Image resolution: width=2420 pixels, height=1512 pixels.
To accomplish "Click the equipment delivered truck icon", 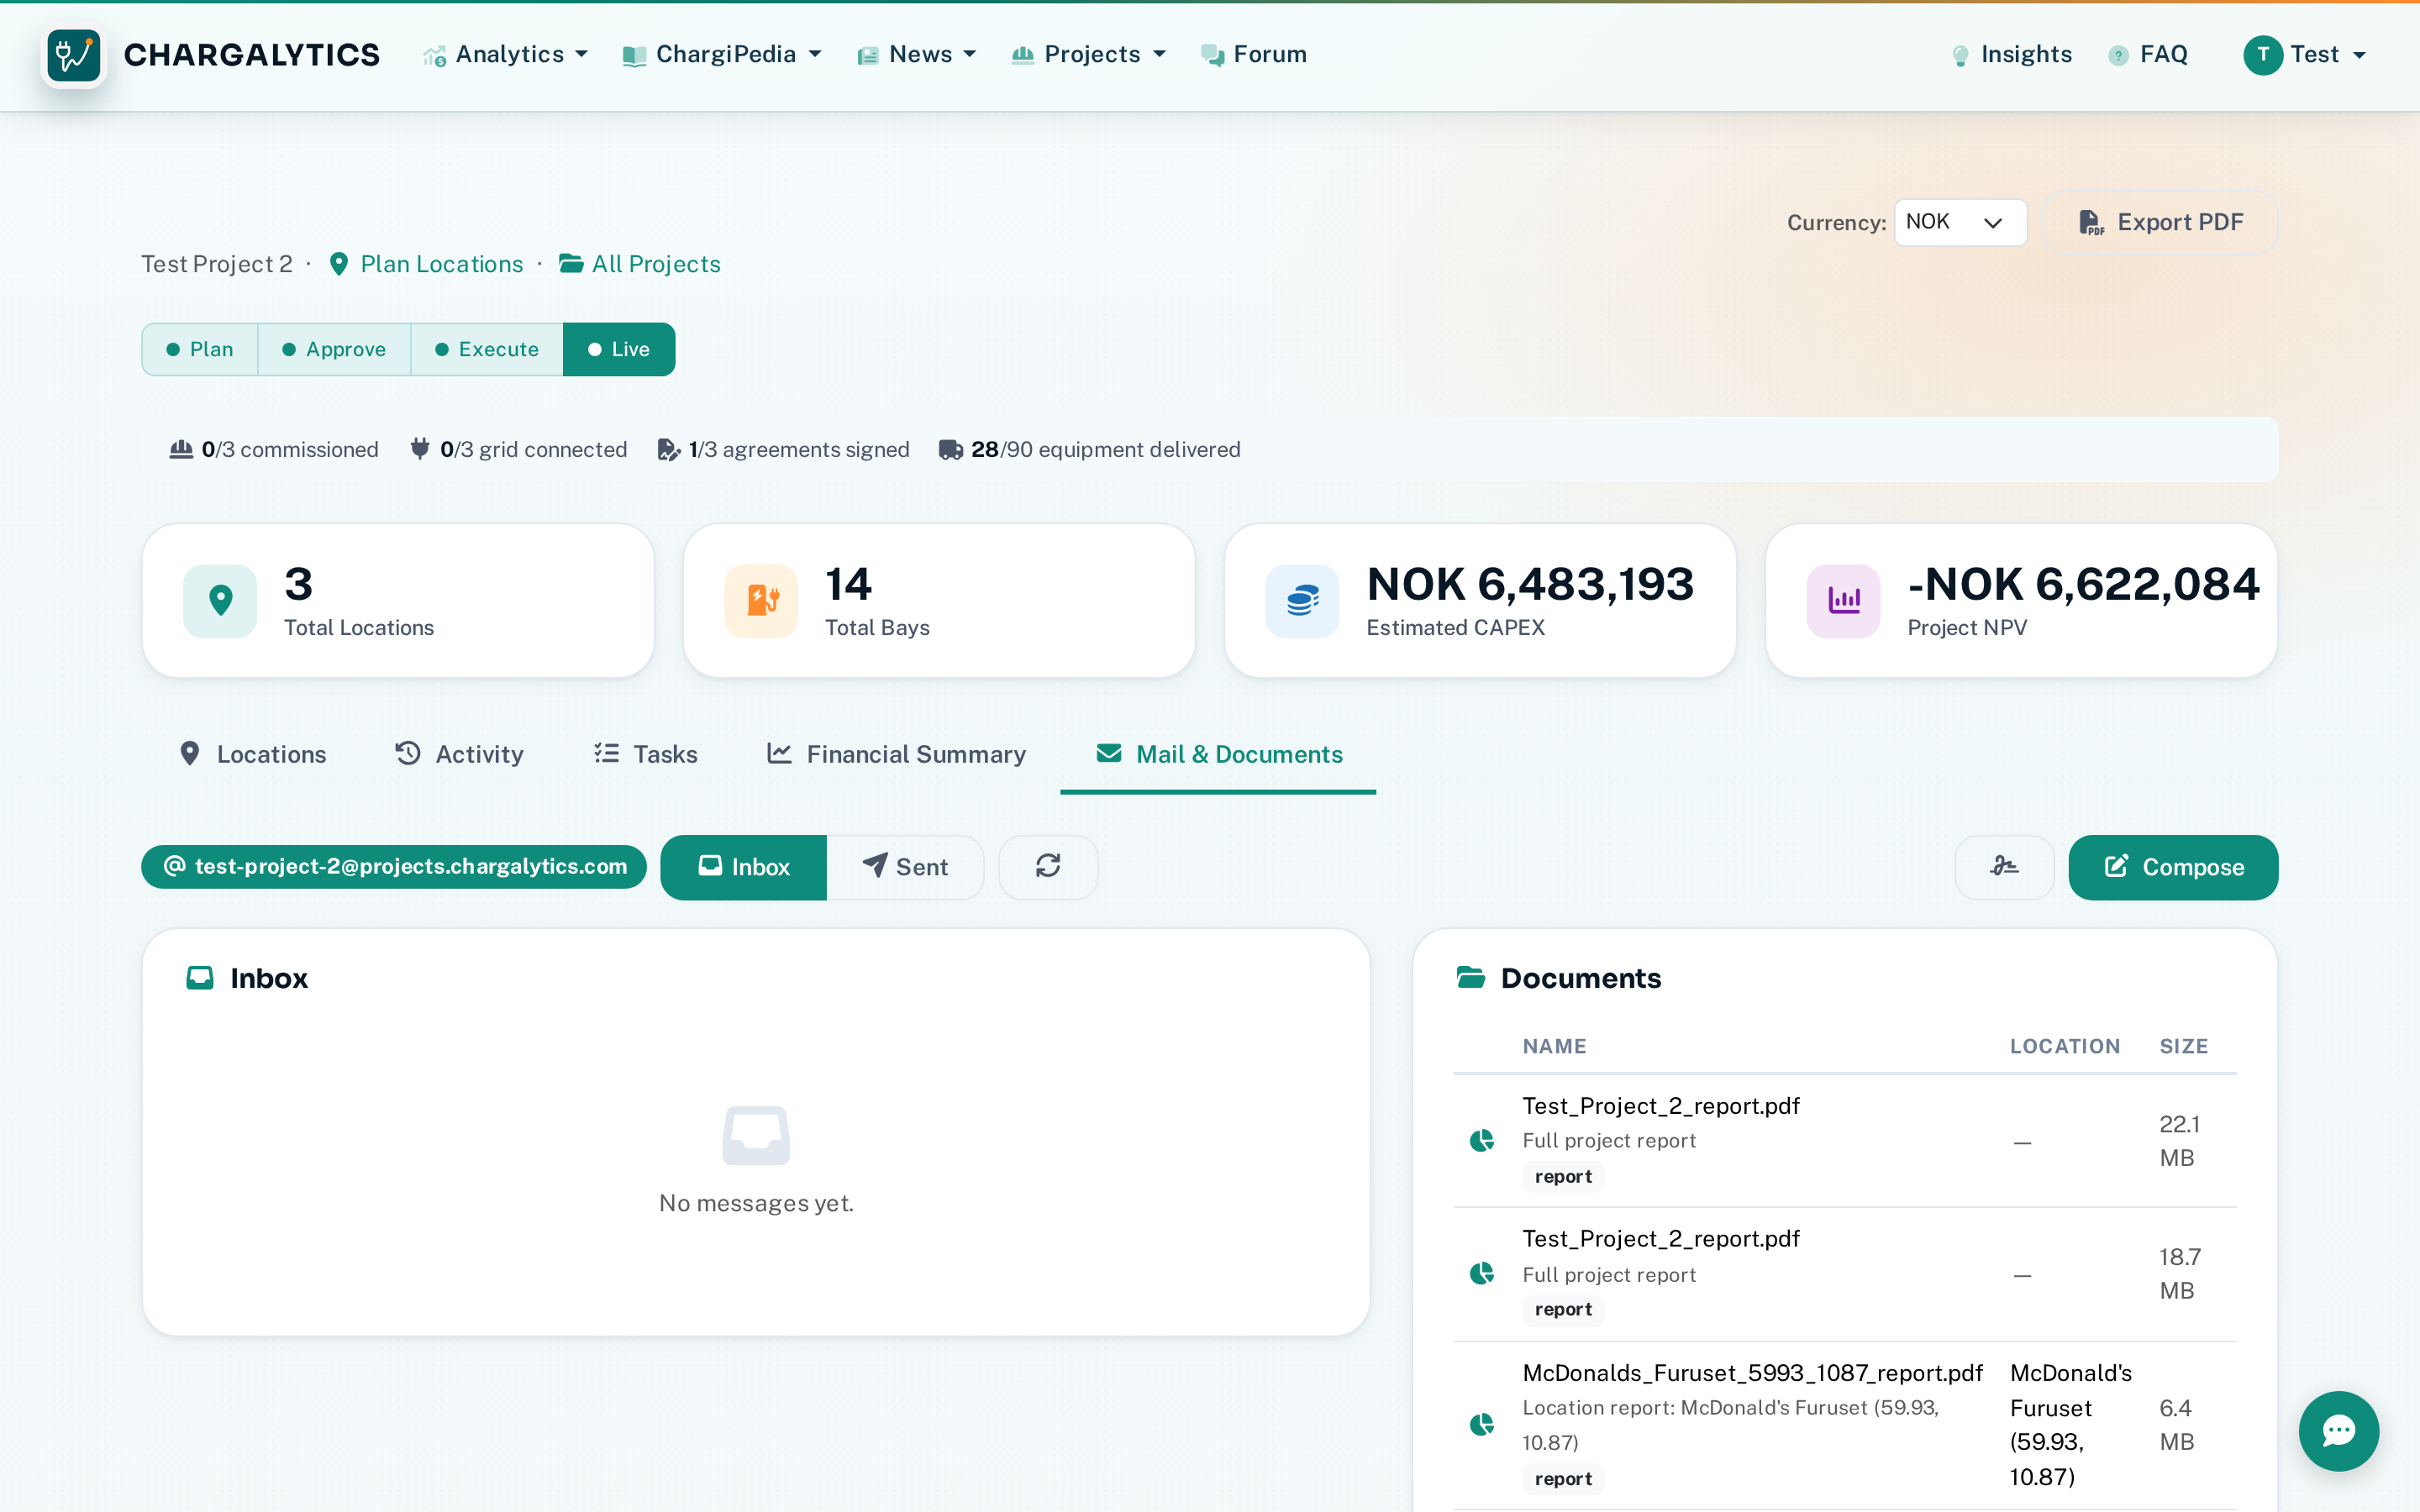I will coord(950,450).
